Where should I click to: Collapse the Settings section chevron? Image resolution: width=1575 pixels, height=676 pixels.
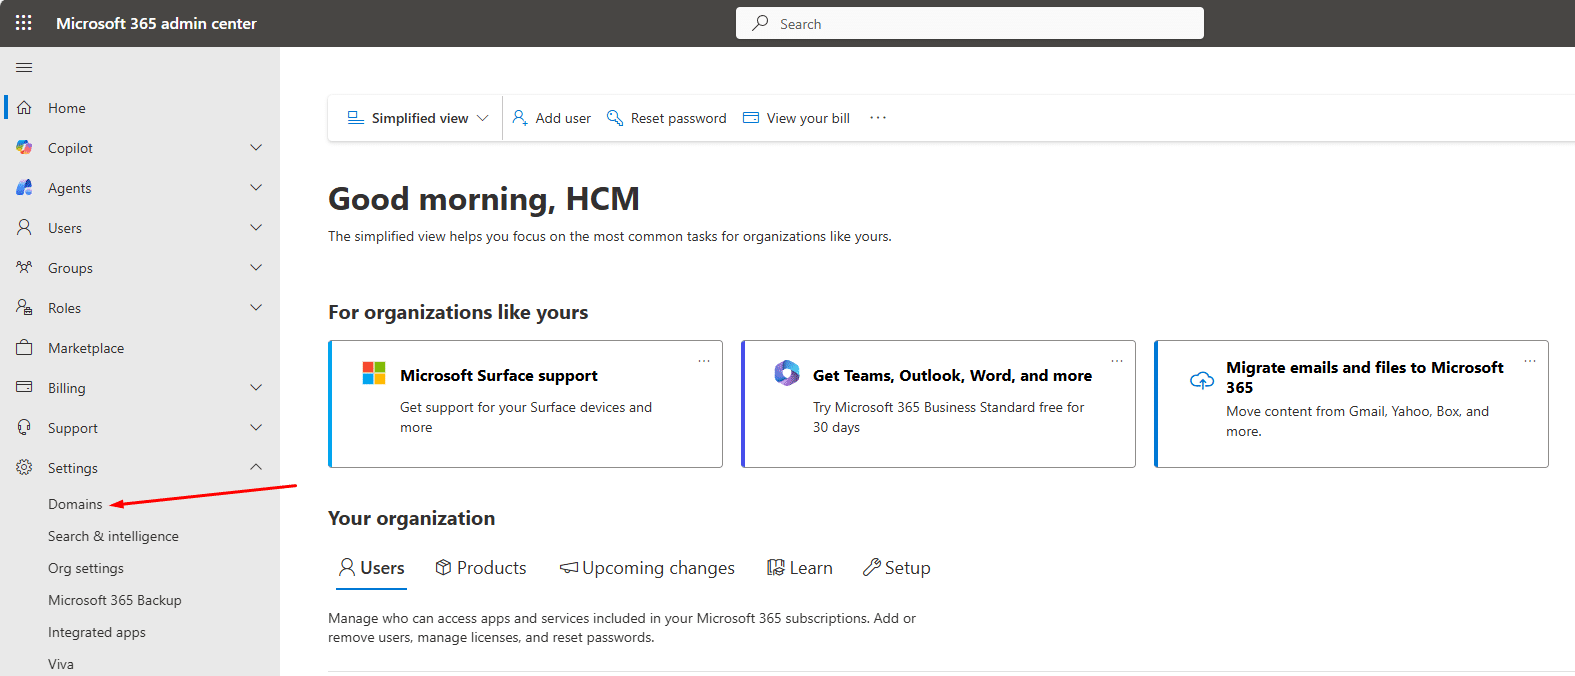coord(256,467)
